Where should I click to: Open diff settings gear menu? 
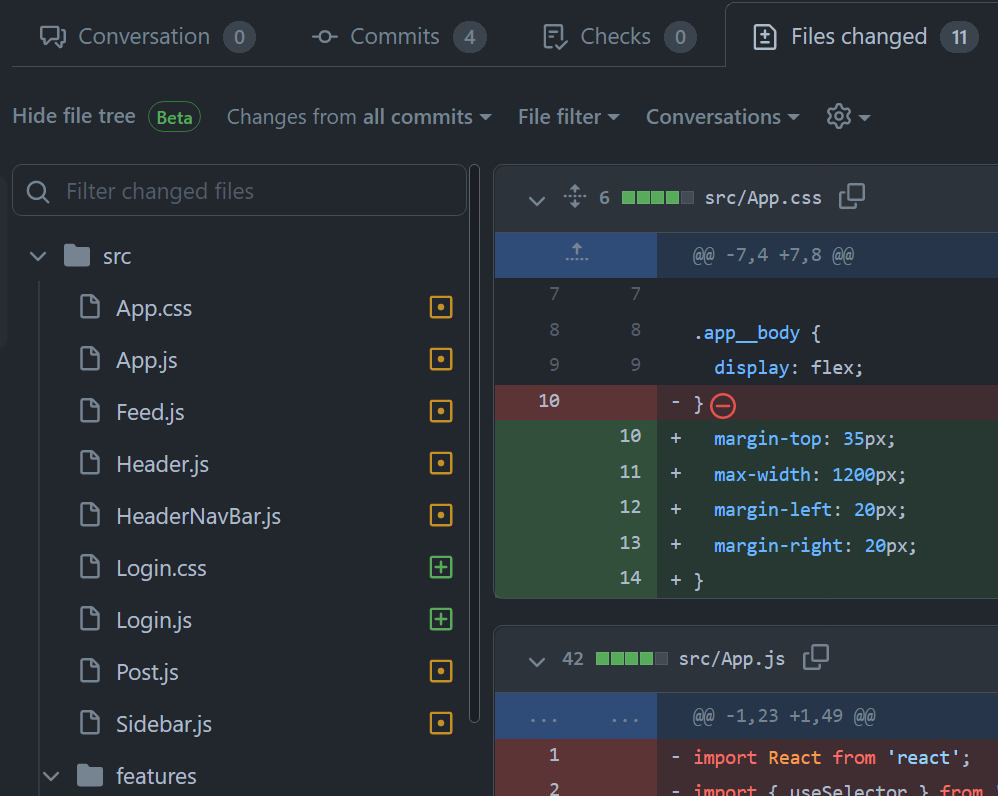tap(848, 117)
